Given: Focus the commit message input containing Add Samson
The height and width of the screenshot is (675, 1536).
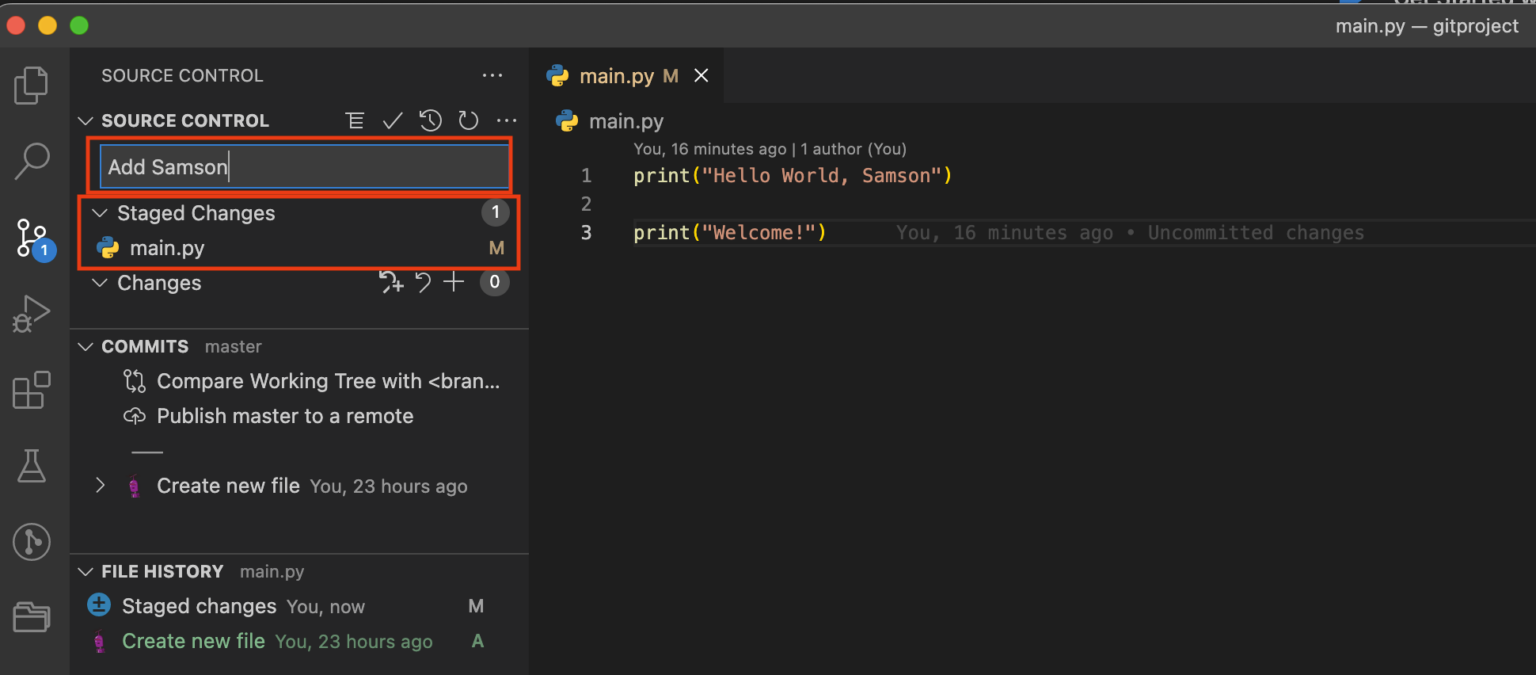Looking at the screenshot, I should [x=300, y=166].
